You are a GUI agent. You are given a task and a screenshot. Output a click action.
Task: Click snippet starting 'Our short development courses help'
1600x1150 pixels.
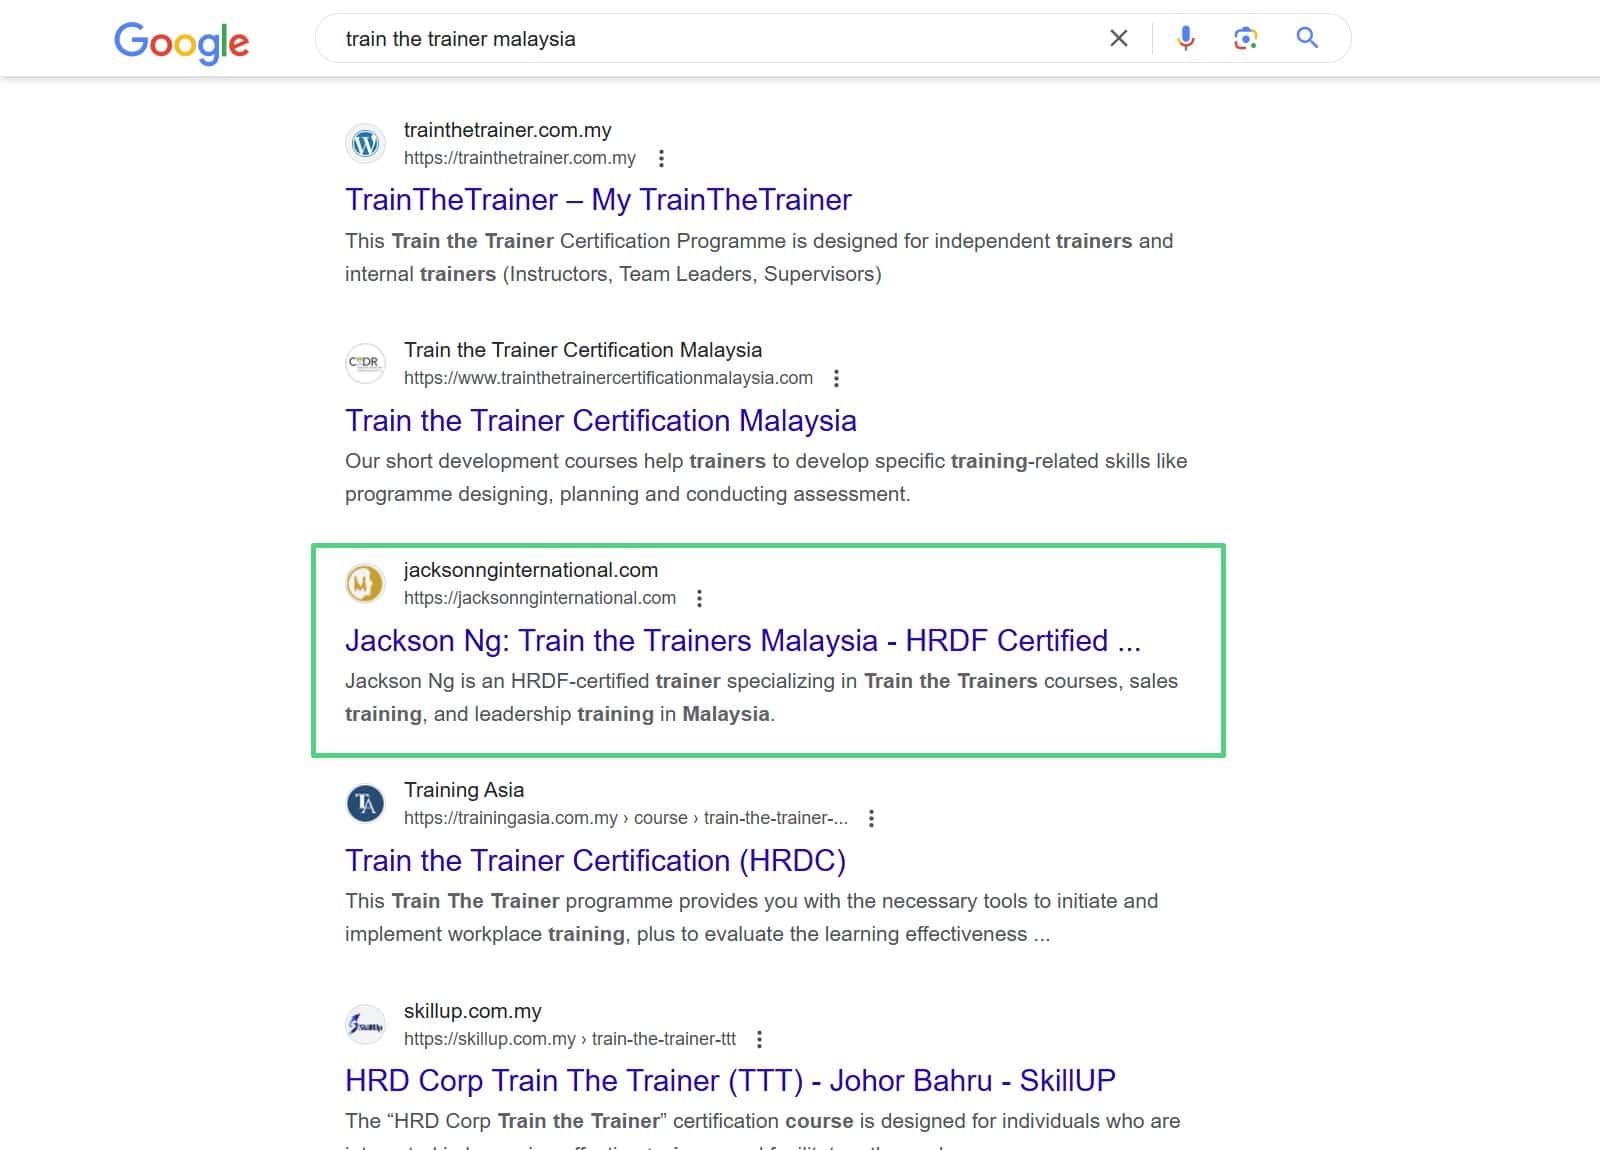point(766,477)
